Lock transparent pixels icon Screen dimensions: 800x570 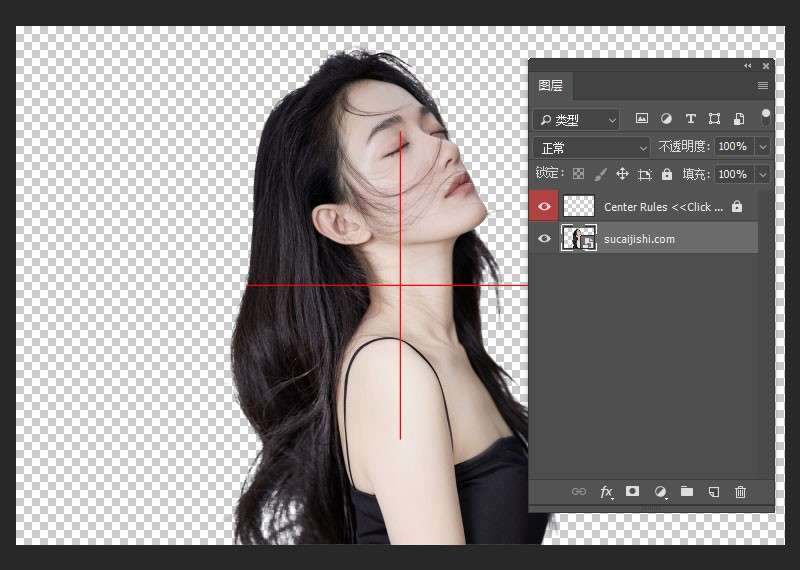578,174
